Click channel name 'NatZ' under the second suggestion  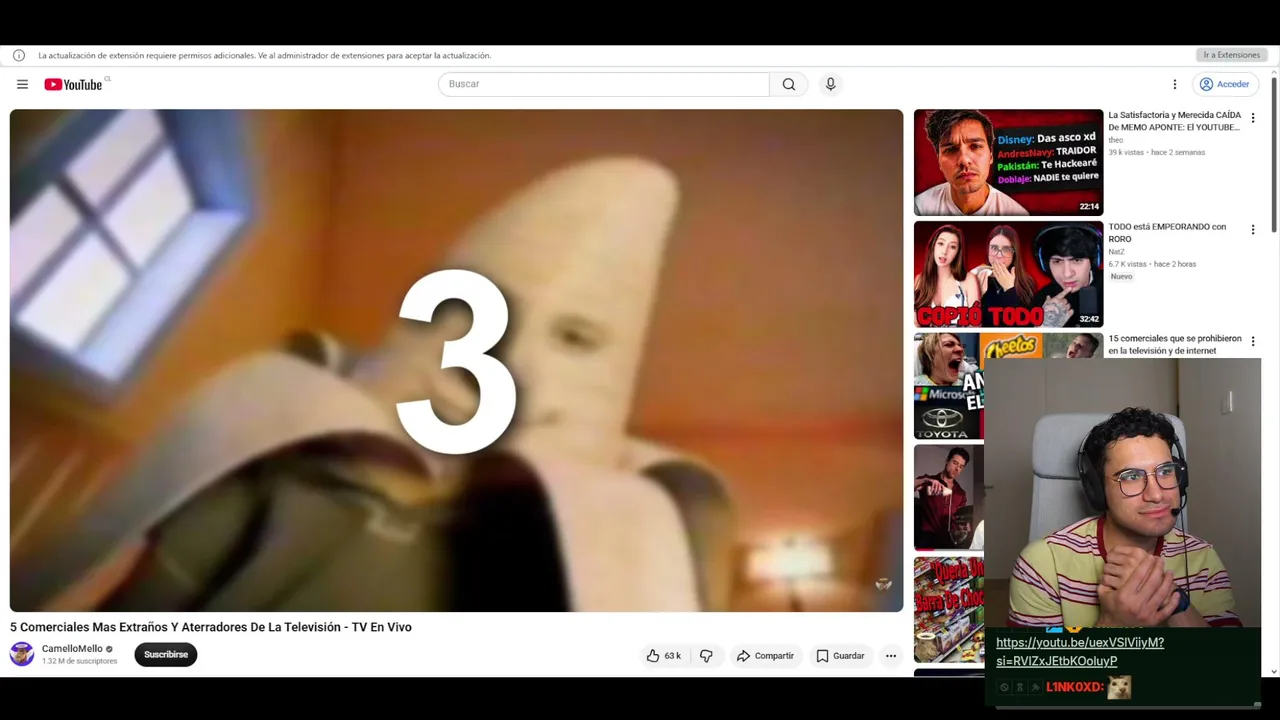(1116, 252)
